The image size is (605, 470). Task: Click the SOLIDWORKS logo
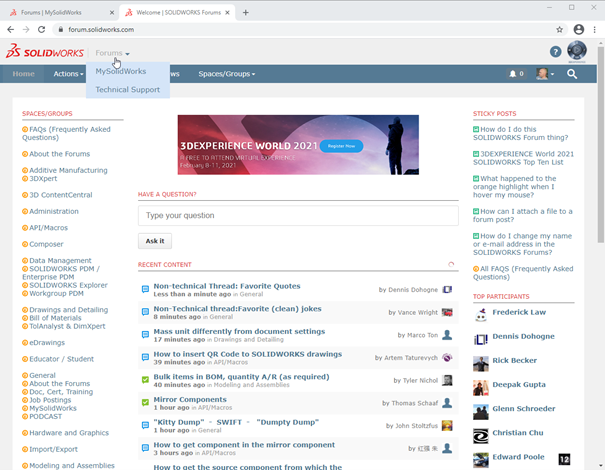(x=45, y=51)
